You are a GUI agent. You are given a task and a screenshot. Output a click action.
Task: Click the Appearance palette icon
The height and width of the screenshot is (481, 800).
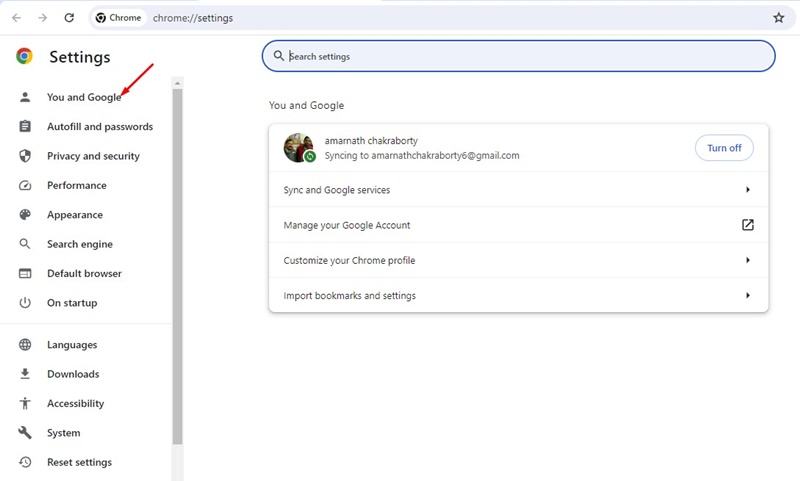coord(25,215)
